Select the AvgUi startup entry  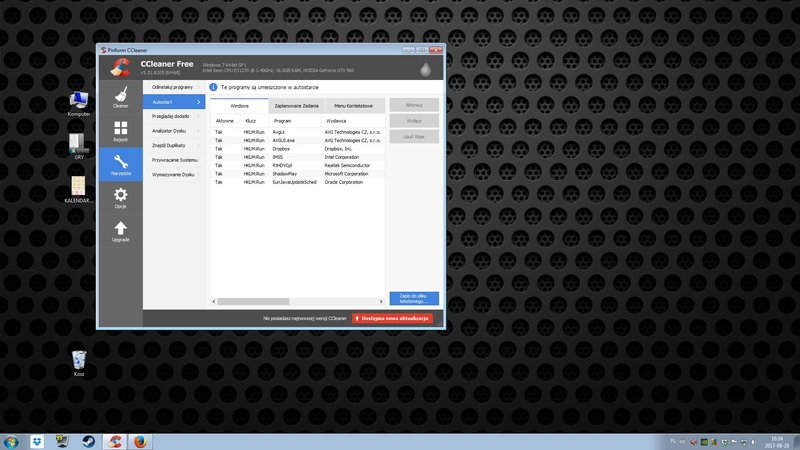pyautogui.click(x=297, y=132)
